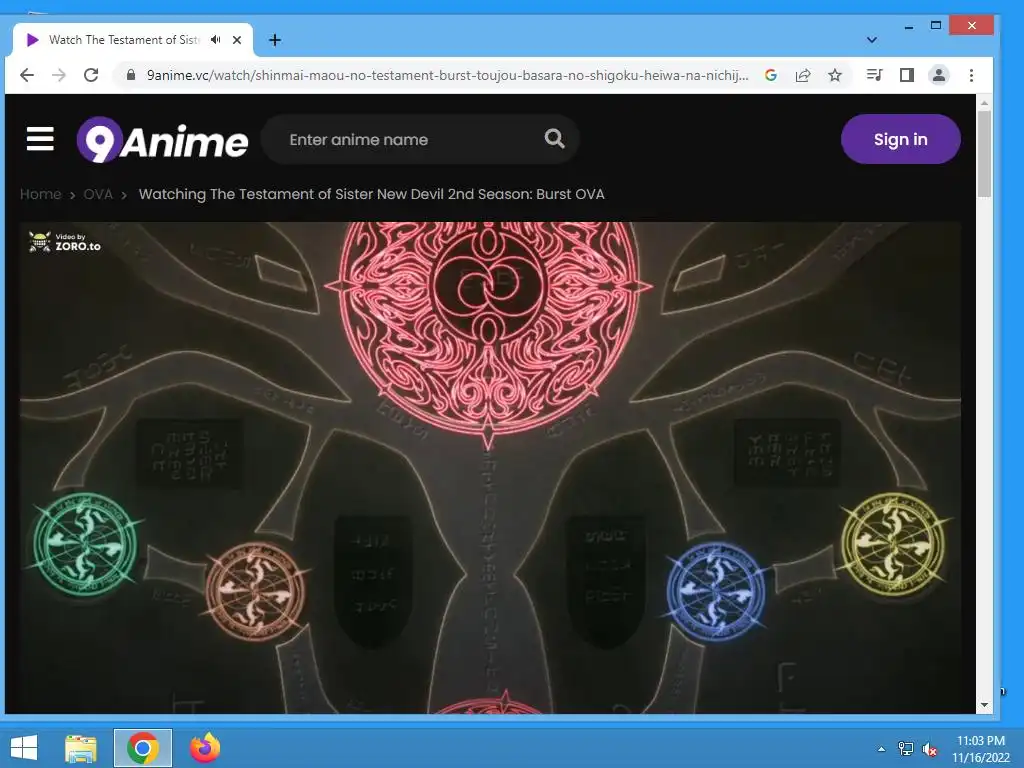The height and width of the screenshot is (768, 1024).
Task: Click the network tray icon
Action: coord(906,749)
